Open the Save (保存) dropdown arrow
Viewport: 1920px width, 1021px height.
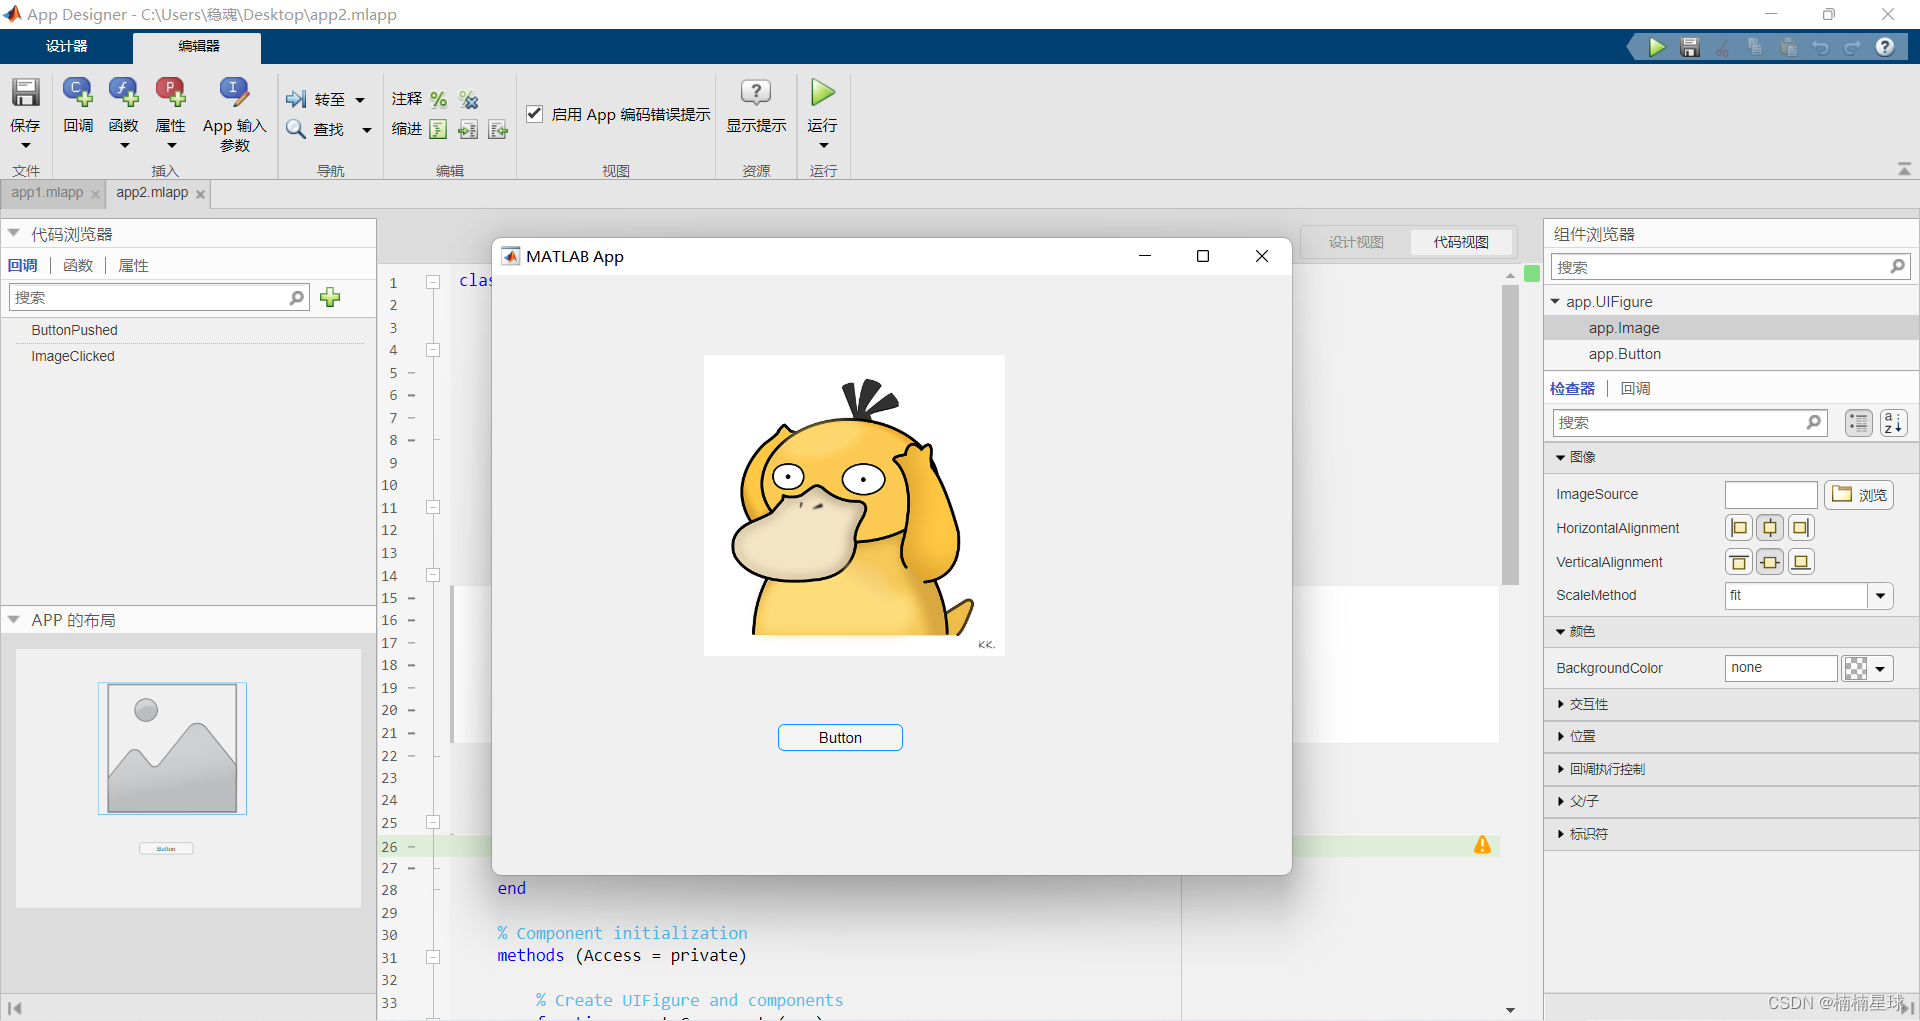[25, 146]
